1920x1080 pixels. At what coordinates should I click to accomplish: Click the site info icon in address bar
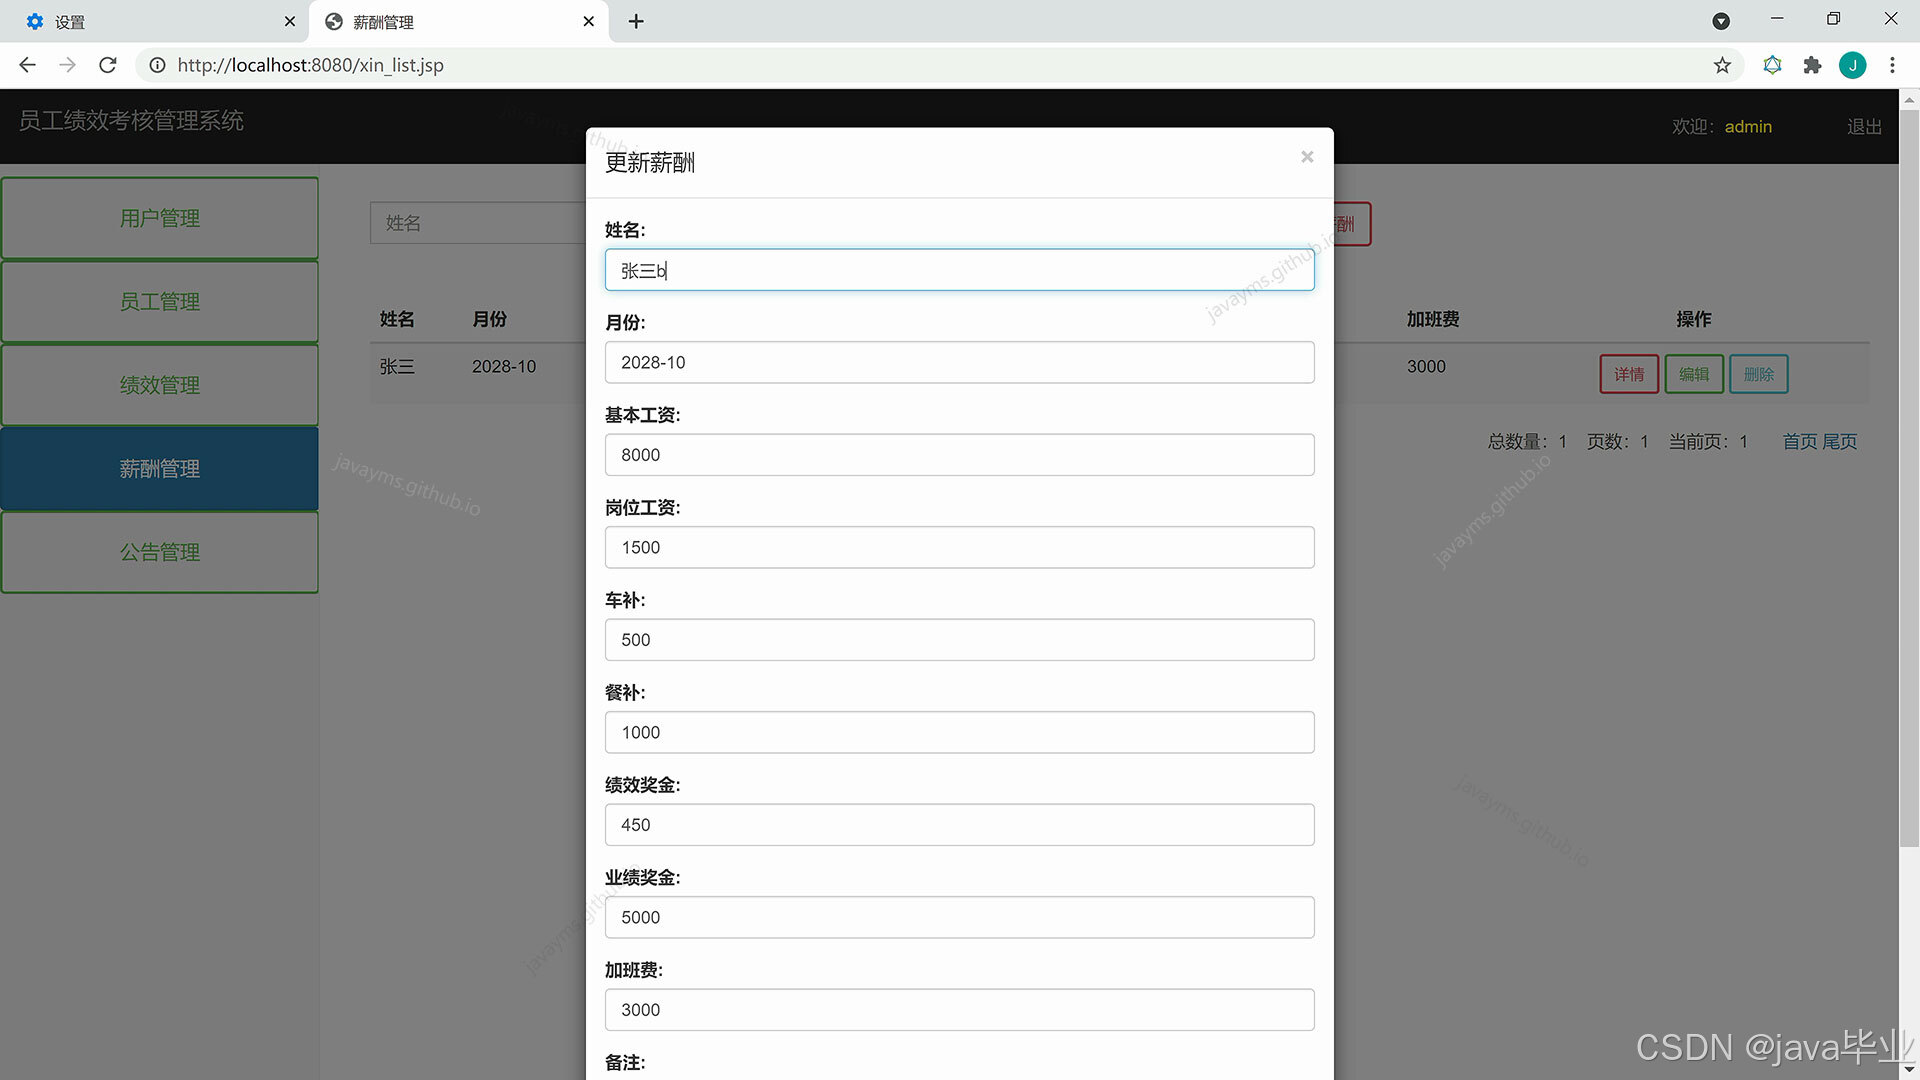pyautogui.click(x=157, y=65)
